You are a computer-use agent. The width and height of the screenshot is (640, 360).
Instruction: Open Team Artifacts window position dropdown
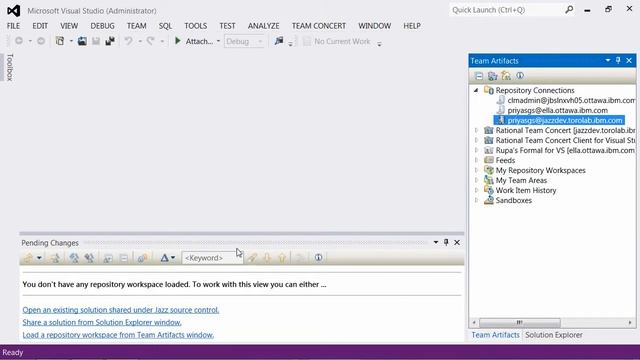(x=608, y=60)
